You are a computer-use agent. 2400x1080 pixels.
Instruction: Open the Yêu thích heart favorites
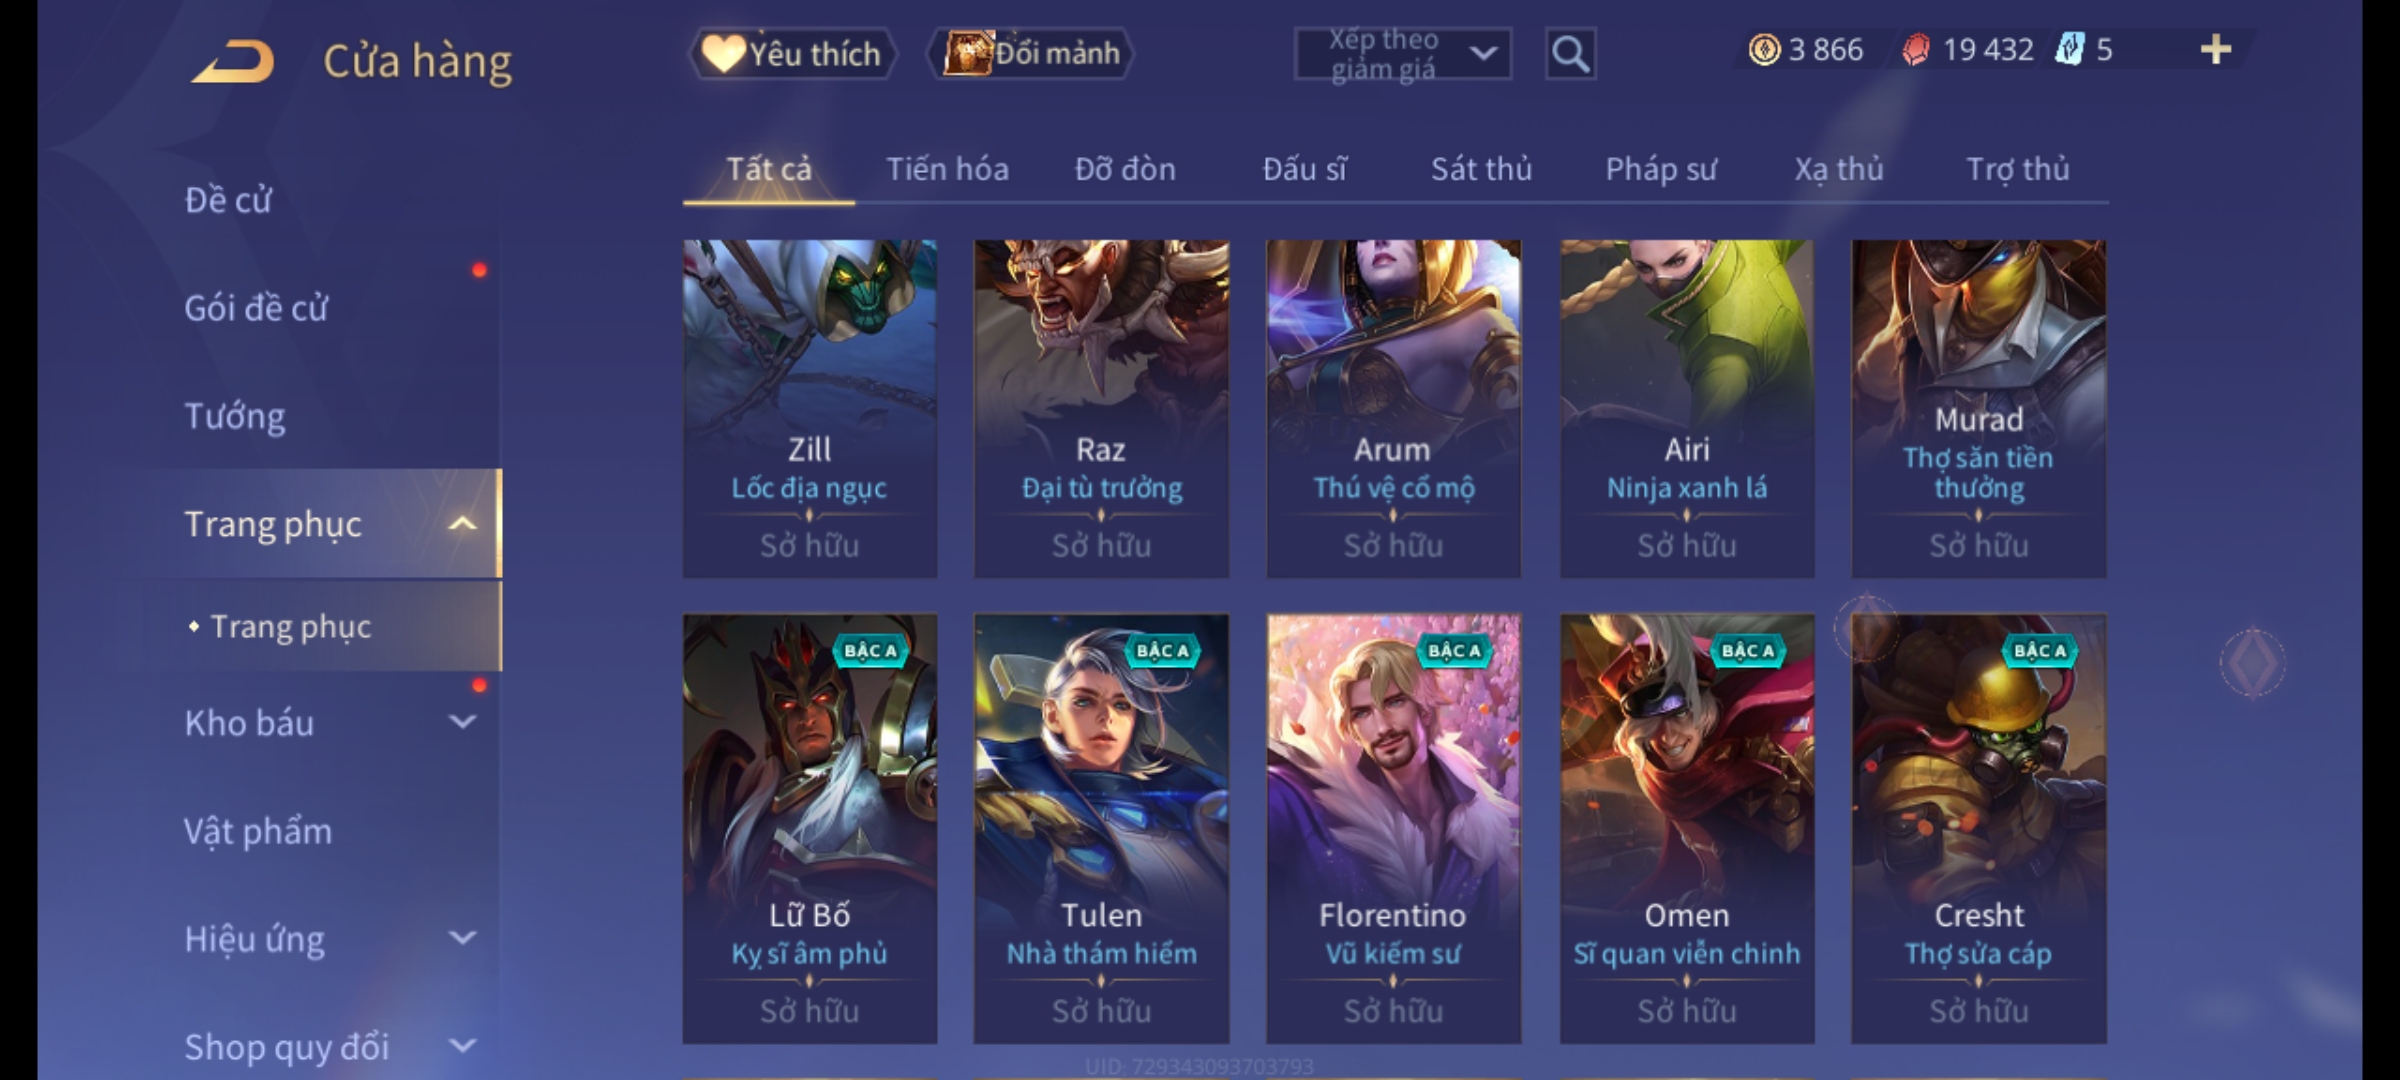click(792, 53)
